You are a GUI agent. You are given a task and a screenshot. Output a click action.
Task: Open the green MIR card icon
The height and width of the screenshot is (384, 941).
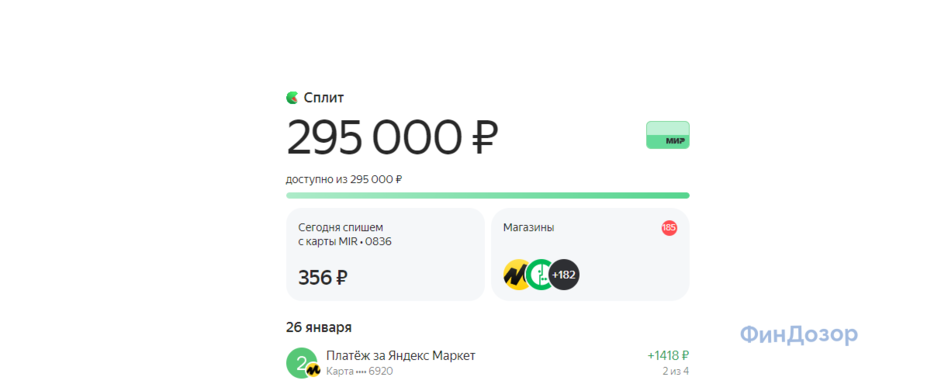[667, 135]
